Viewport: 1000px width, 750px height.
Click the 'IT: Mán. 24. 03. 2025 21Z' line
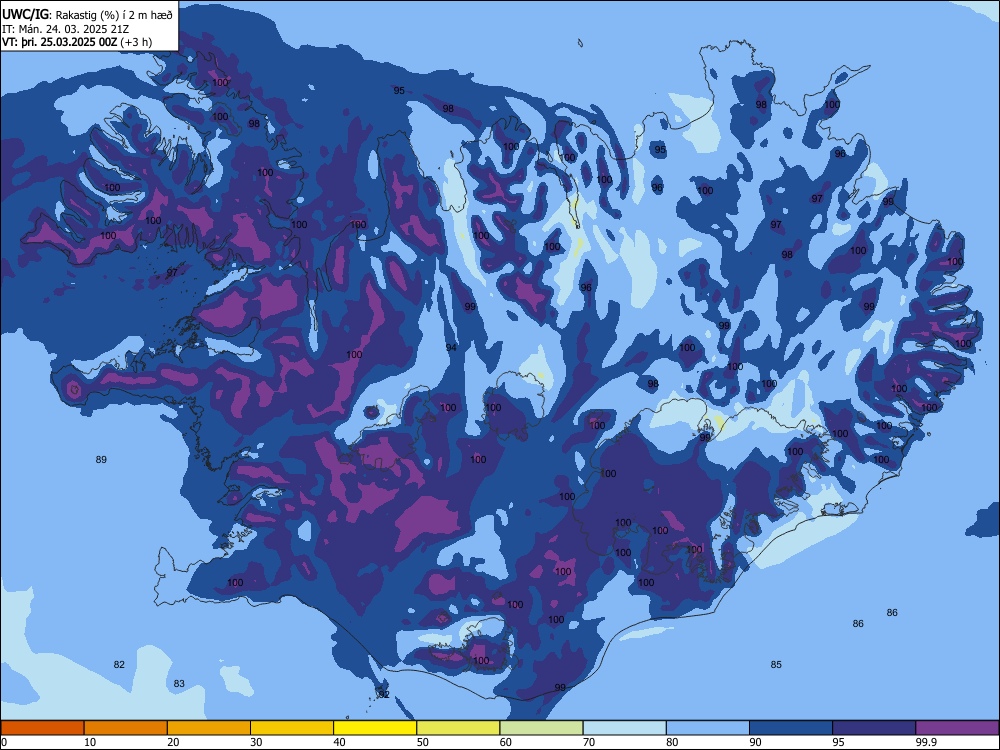click(x=65, y=29)
